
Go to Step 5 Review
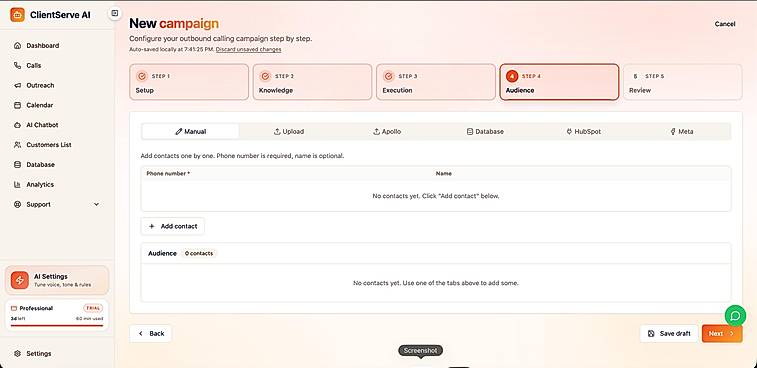683,82
